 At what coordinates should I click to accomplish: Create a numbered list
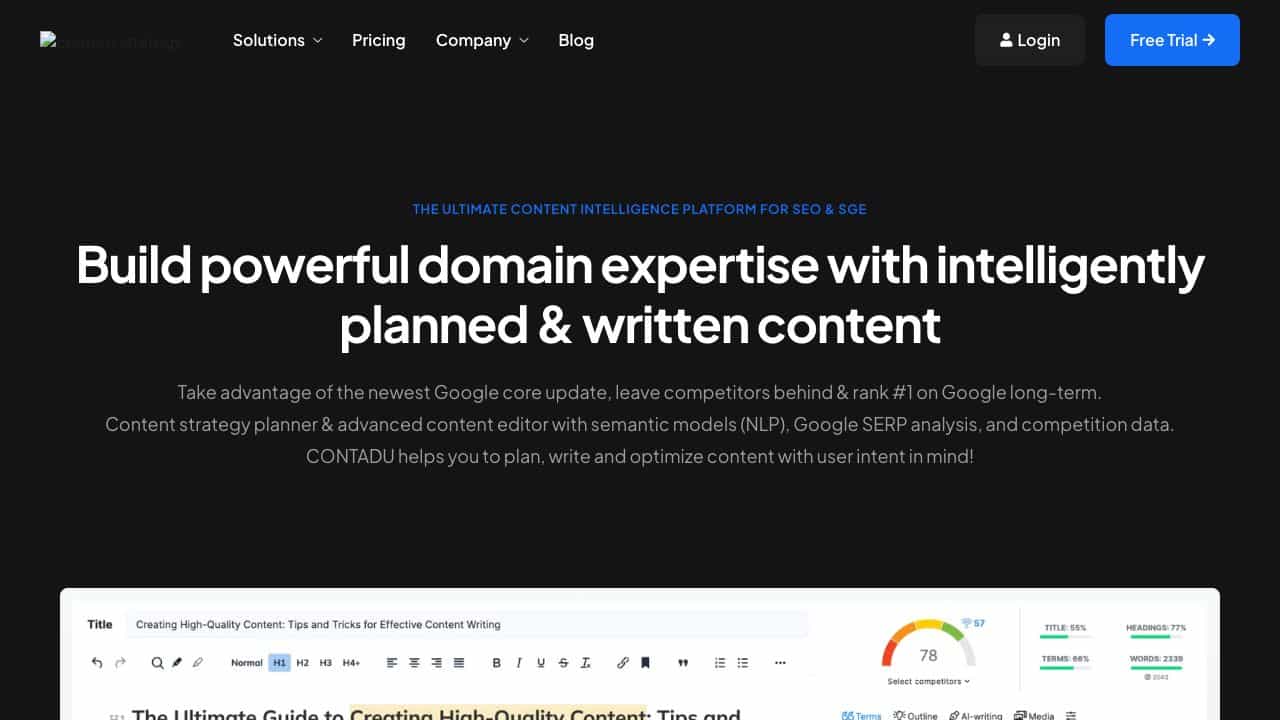(720, 662)
